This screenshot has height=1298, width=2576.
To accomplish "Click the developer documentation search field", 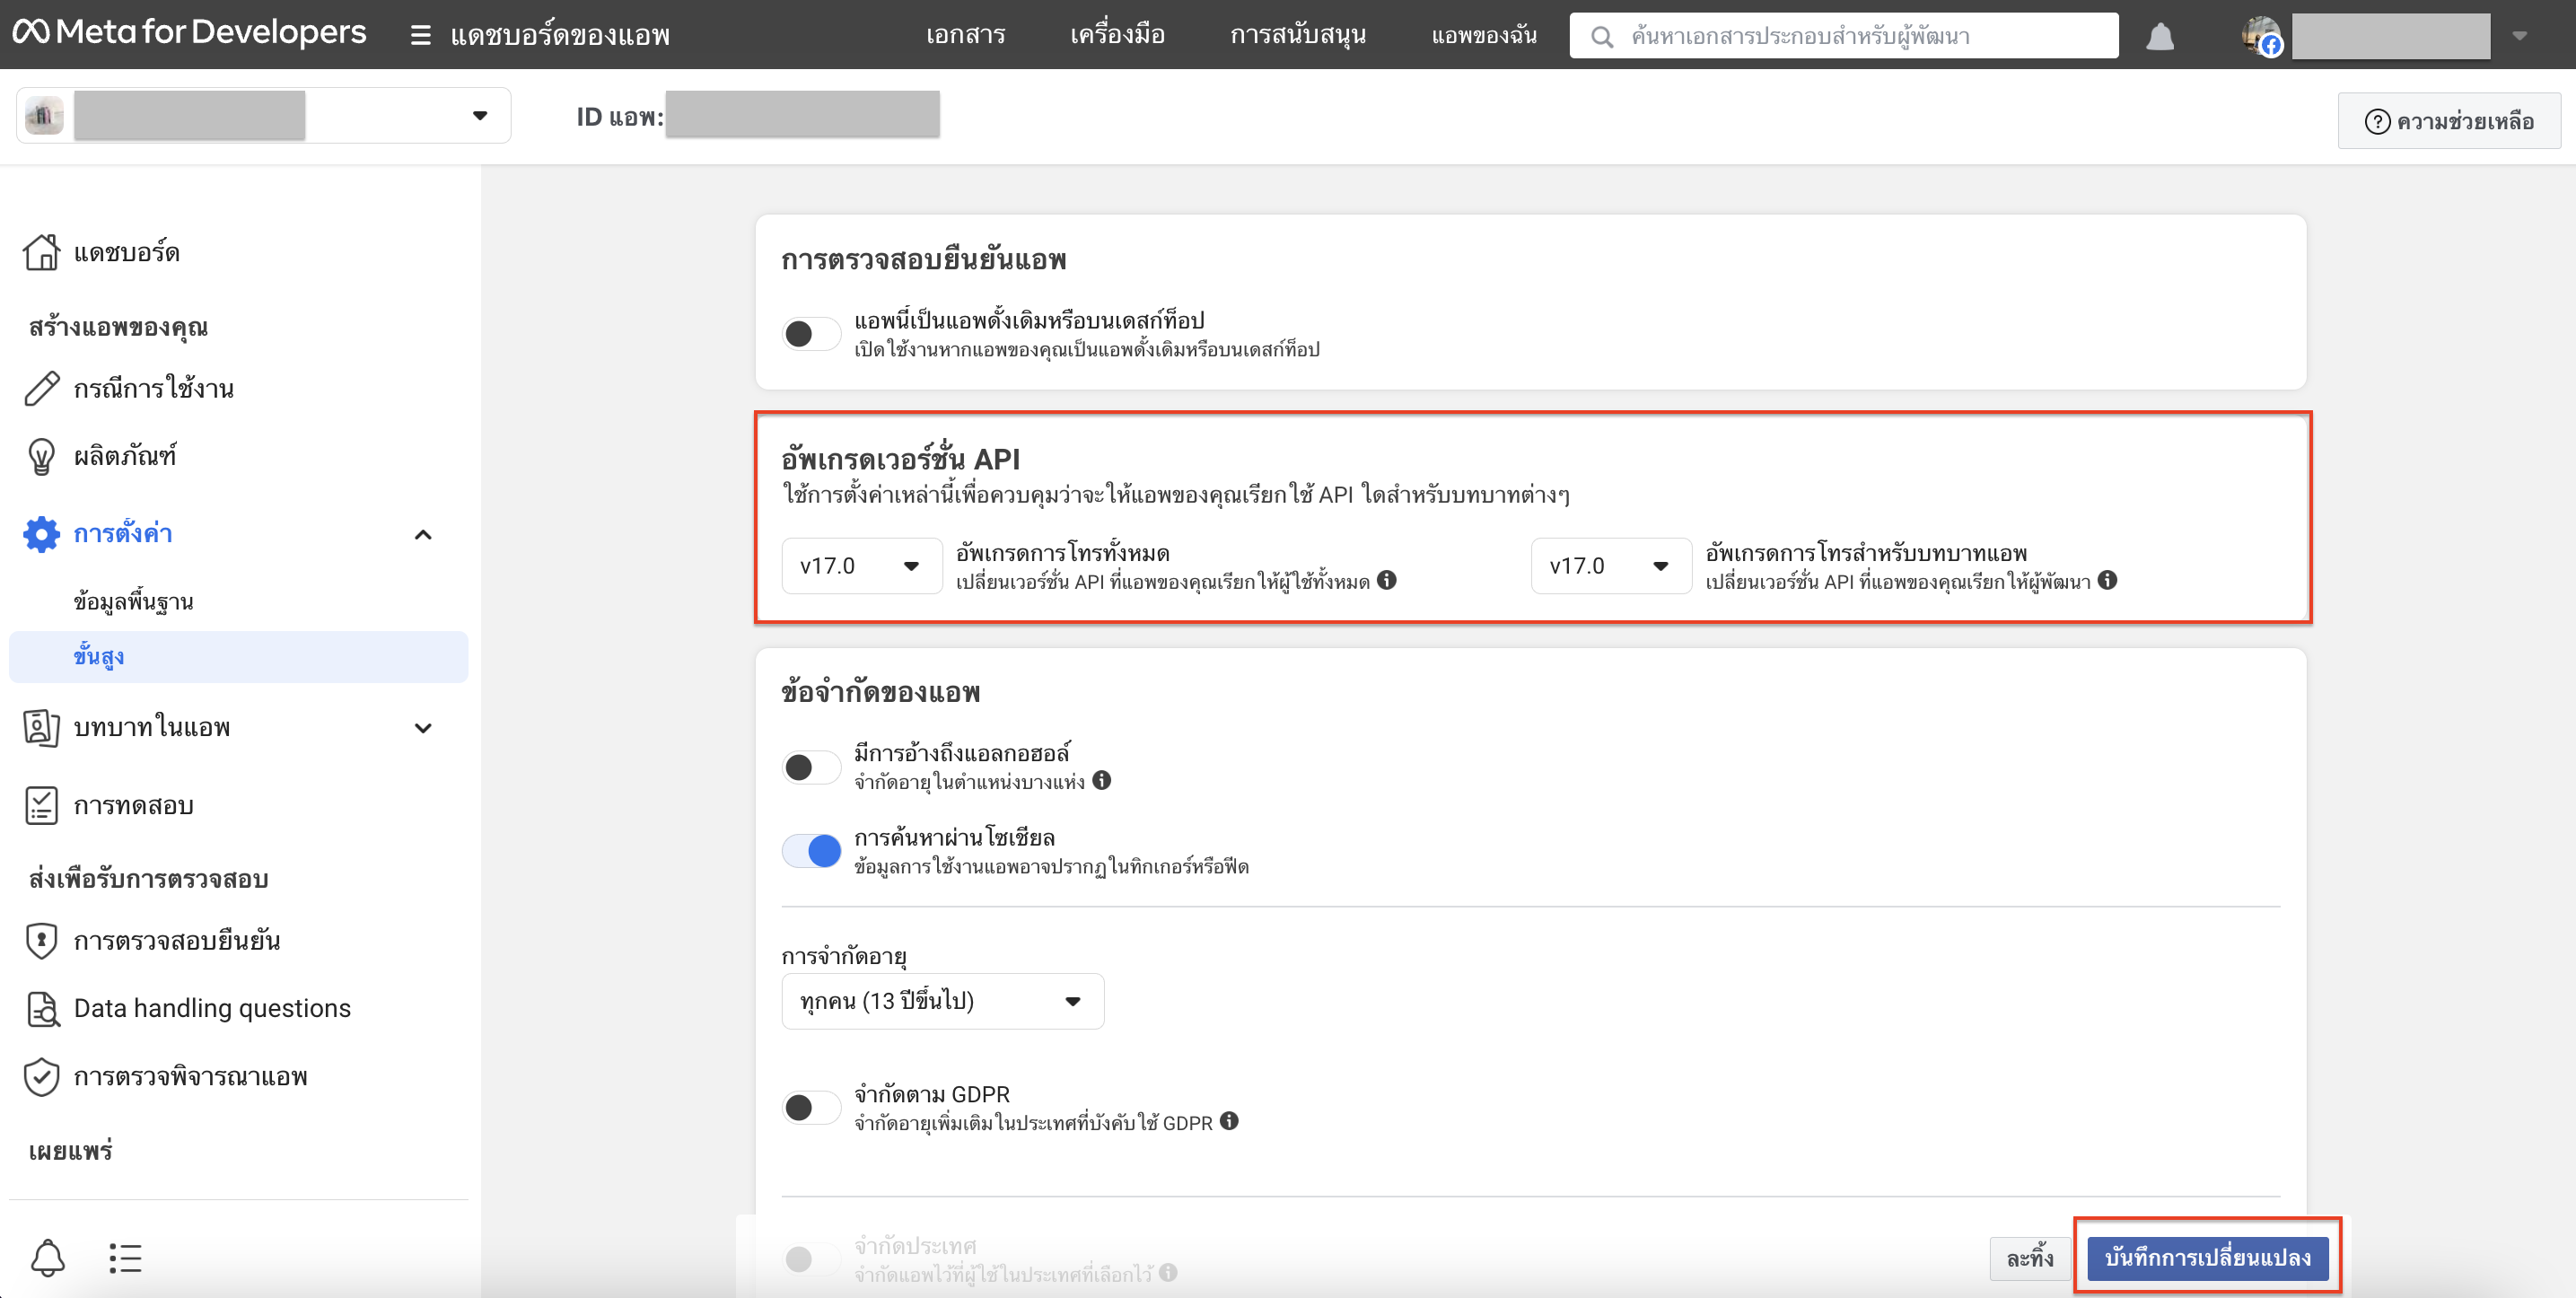I will coord(1843,36).
